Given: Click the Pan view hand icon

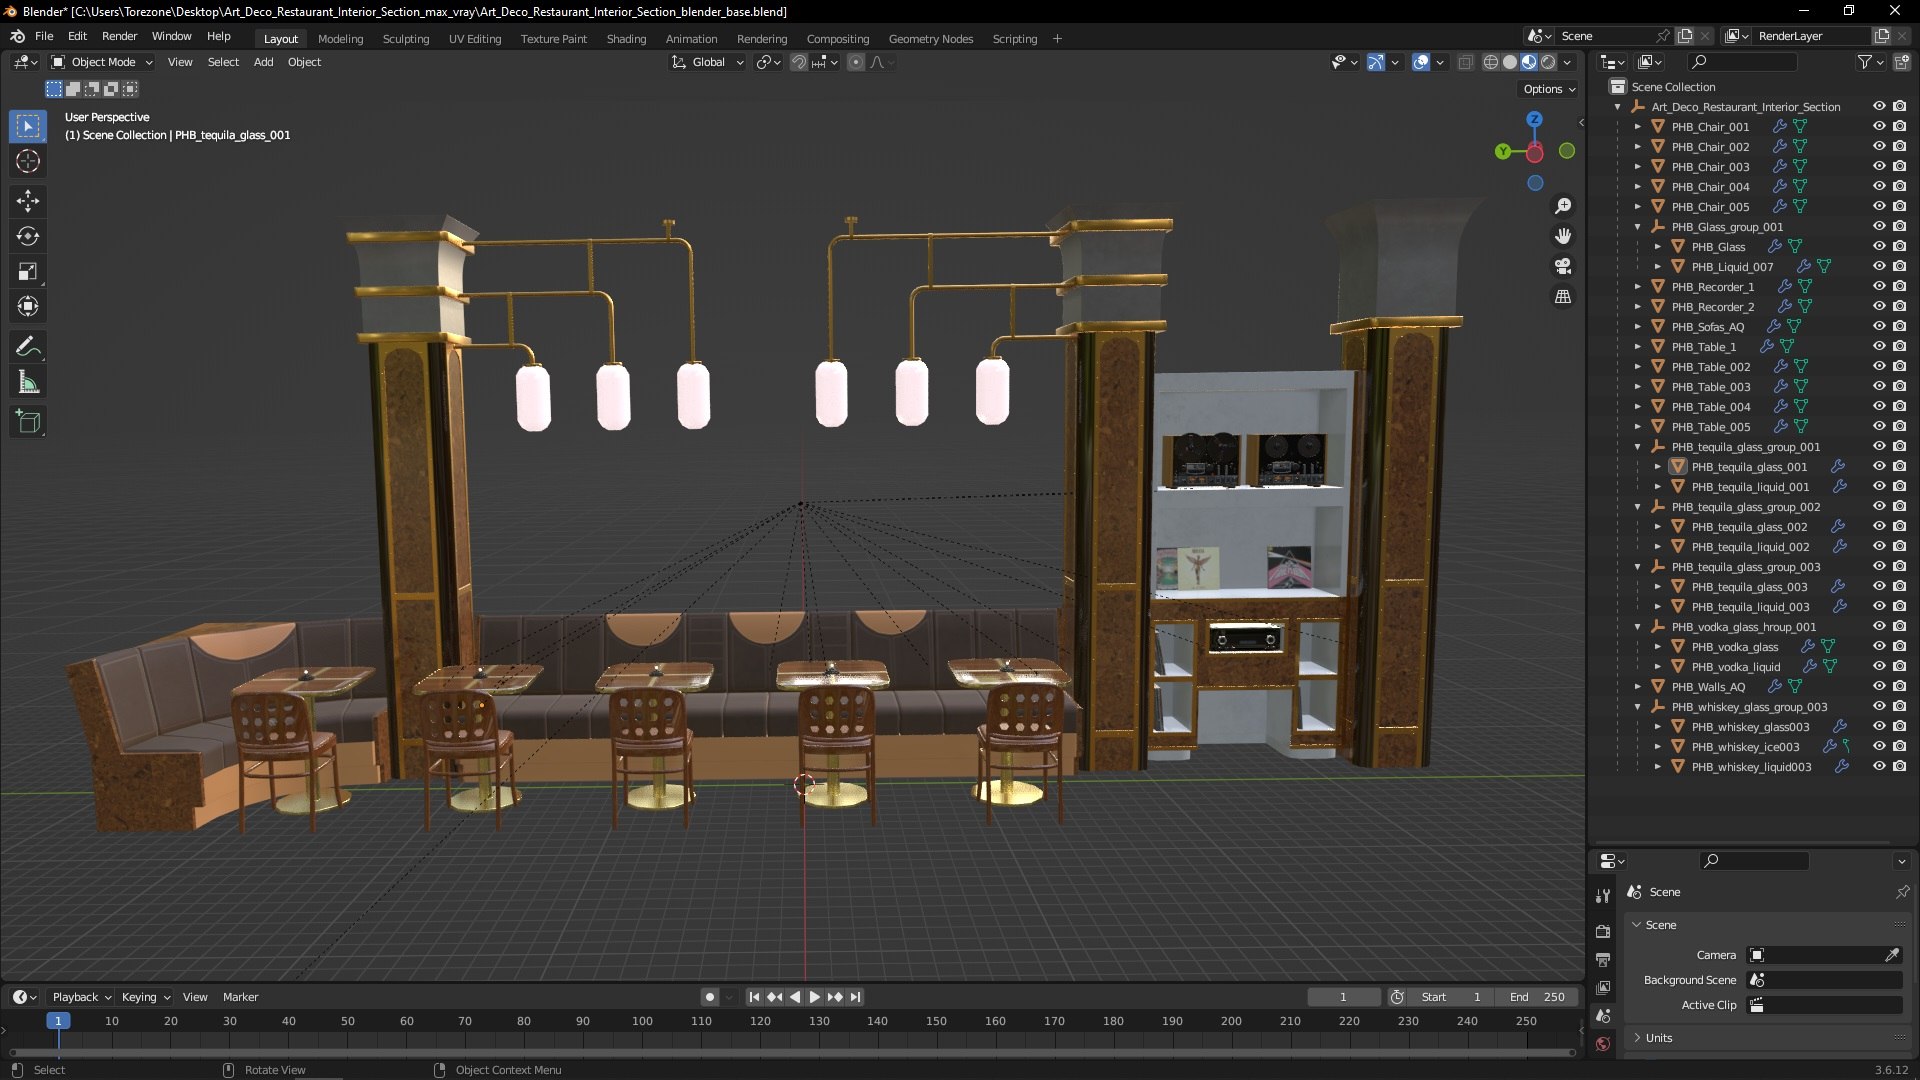Looking at the screenshot, I should (x=1563, y=236).
